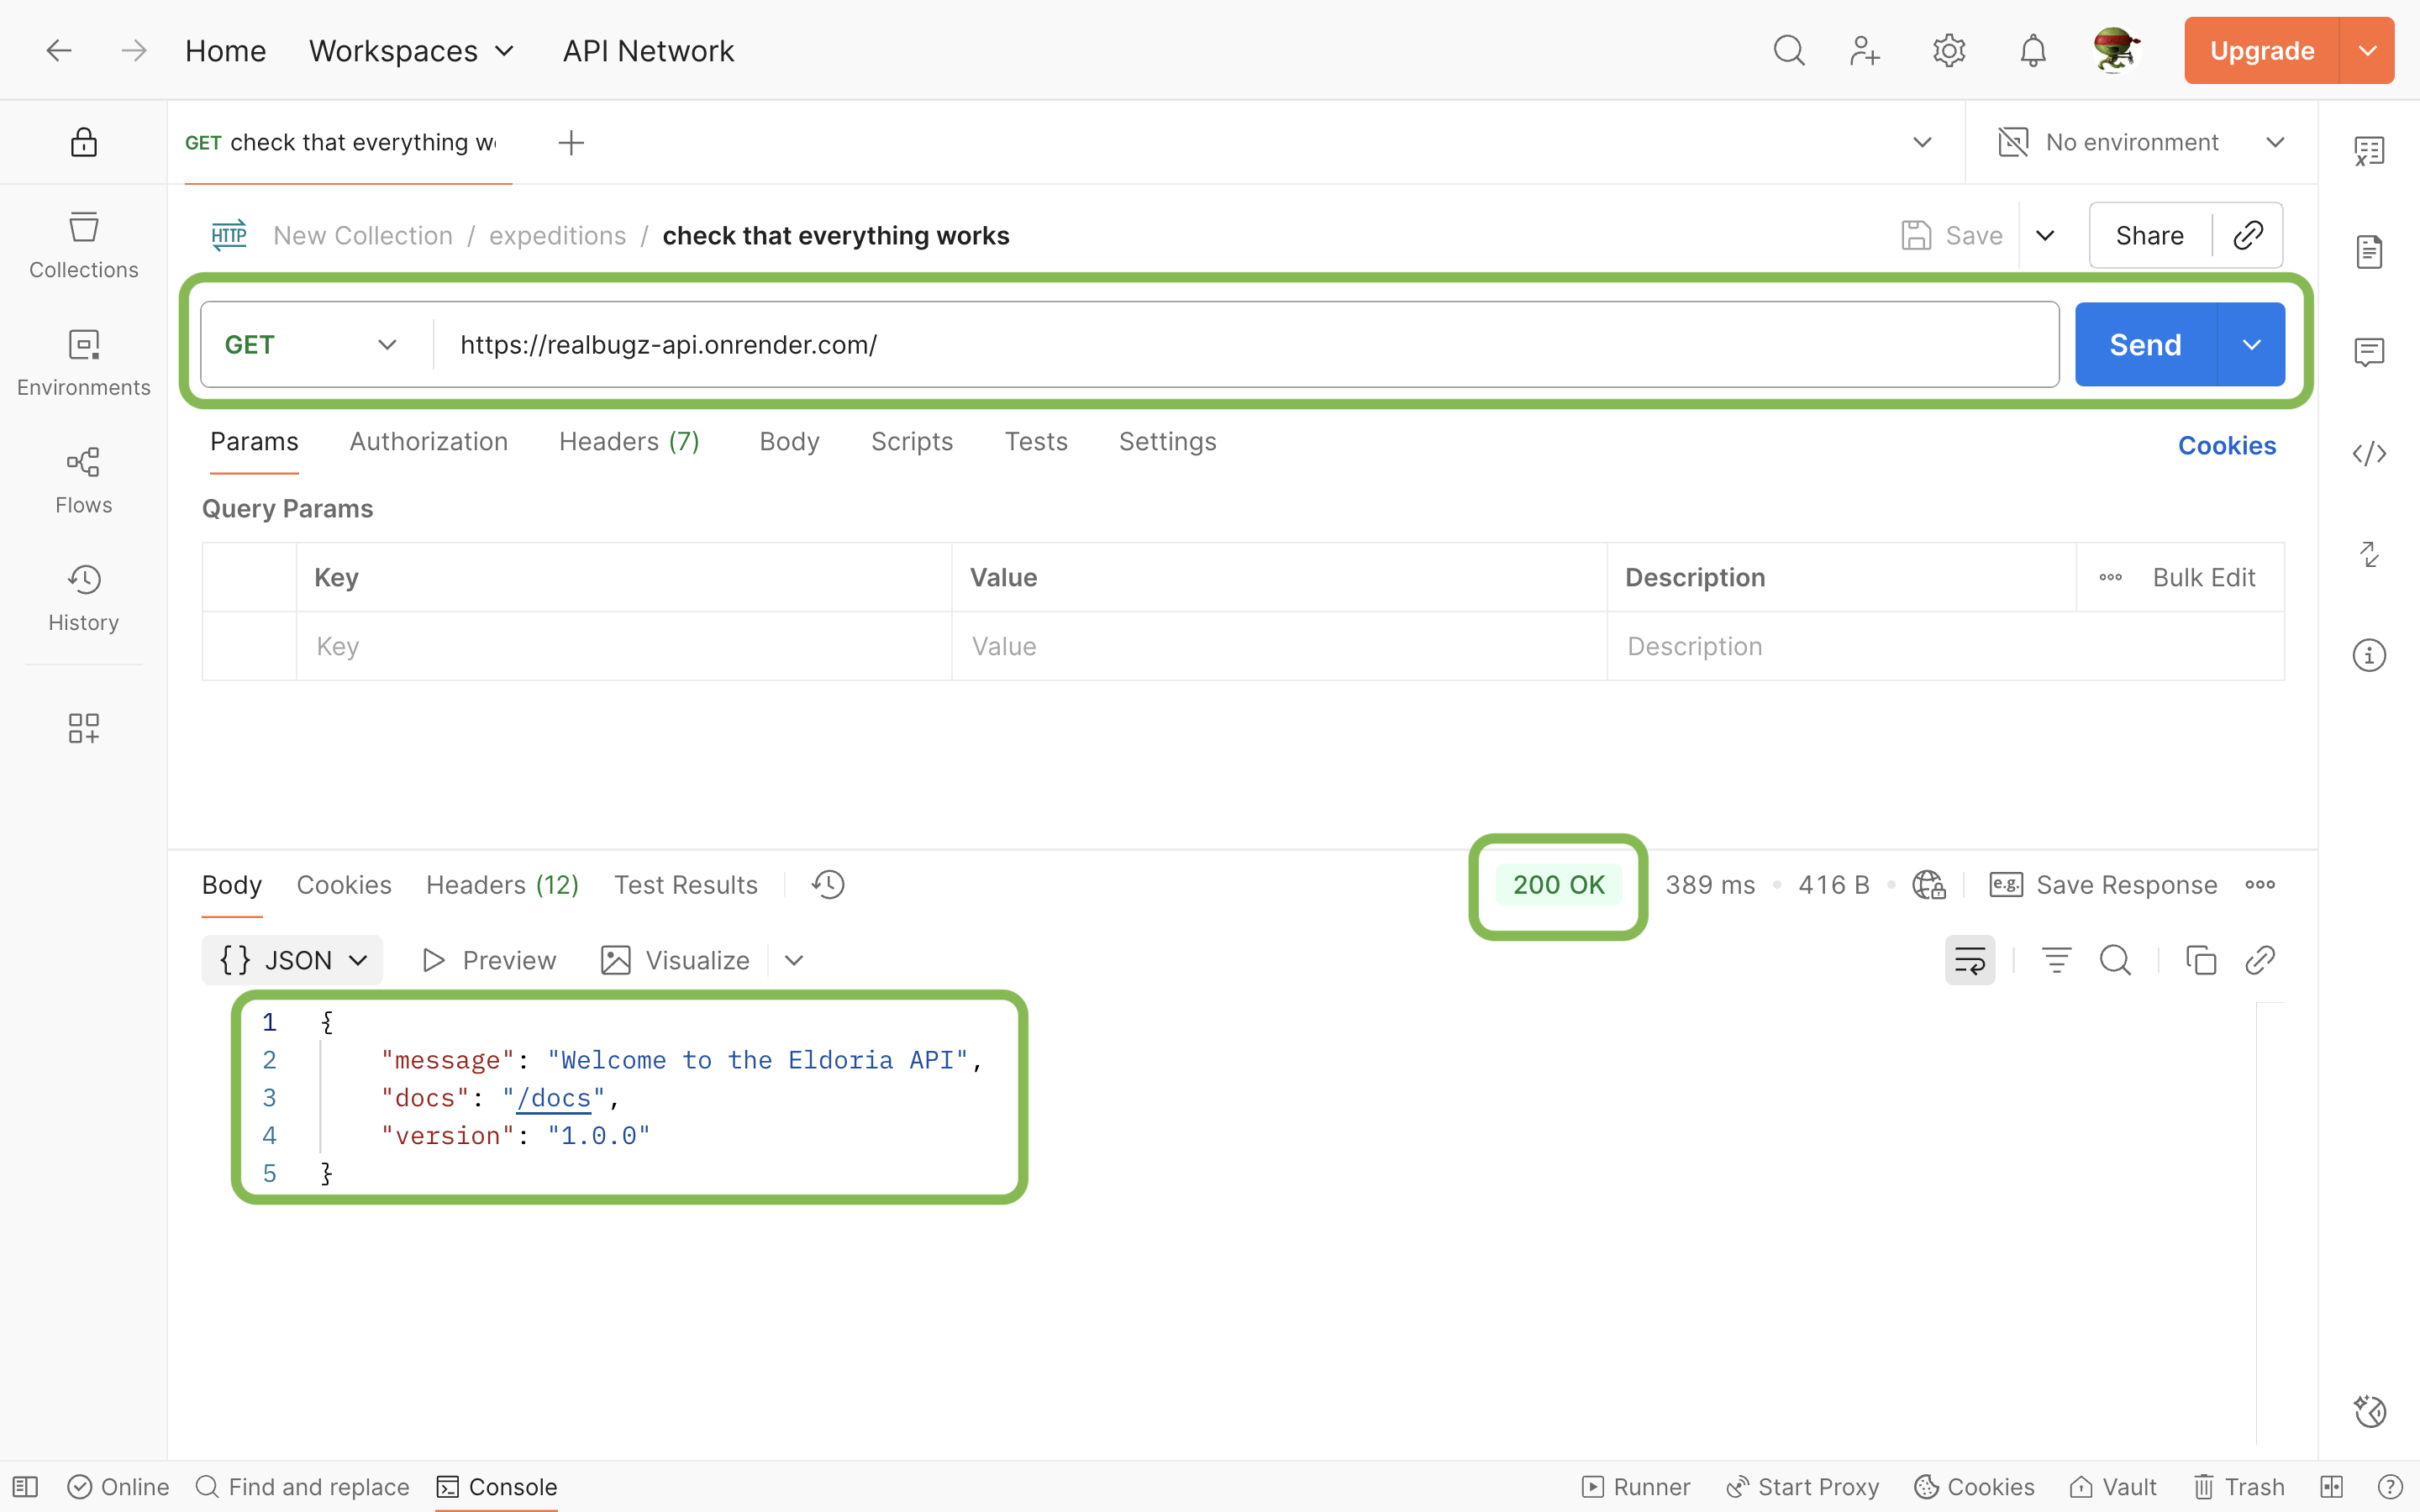
Task: Open the notifications bell
Action: pyautogui.click(x=2032, y=50)
